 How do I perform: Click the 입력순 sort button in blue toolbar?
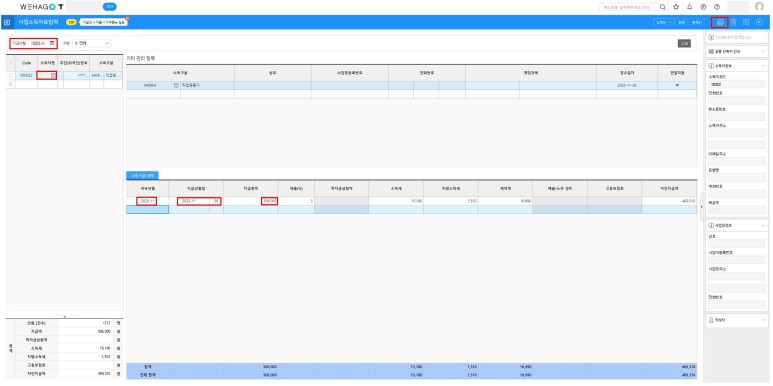661,22
